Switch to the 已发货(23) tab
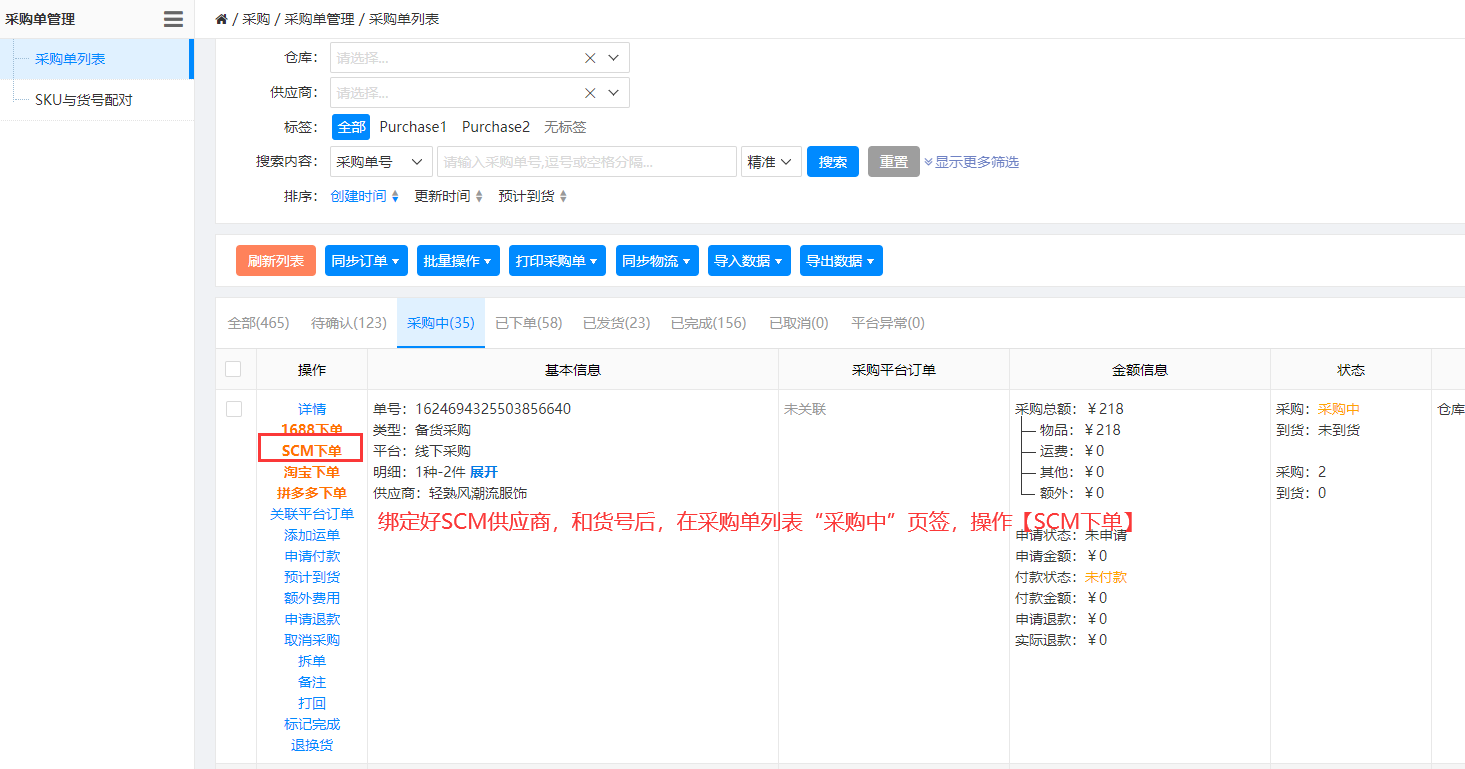 pyautogui.click(x=617, y=323)
